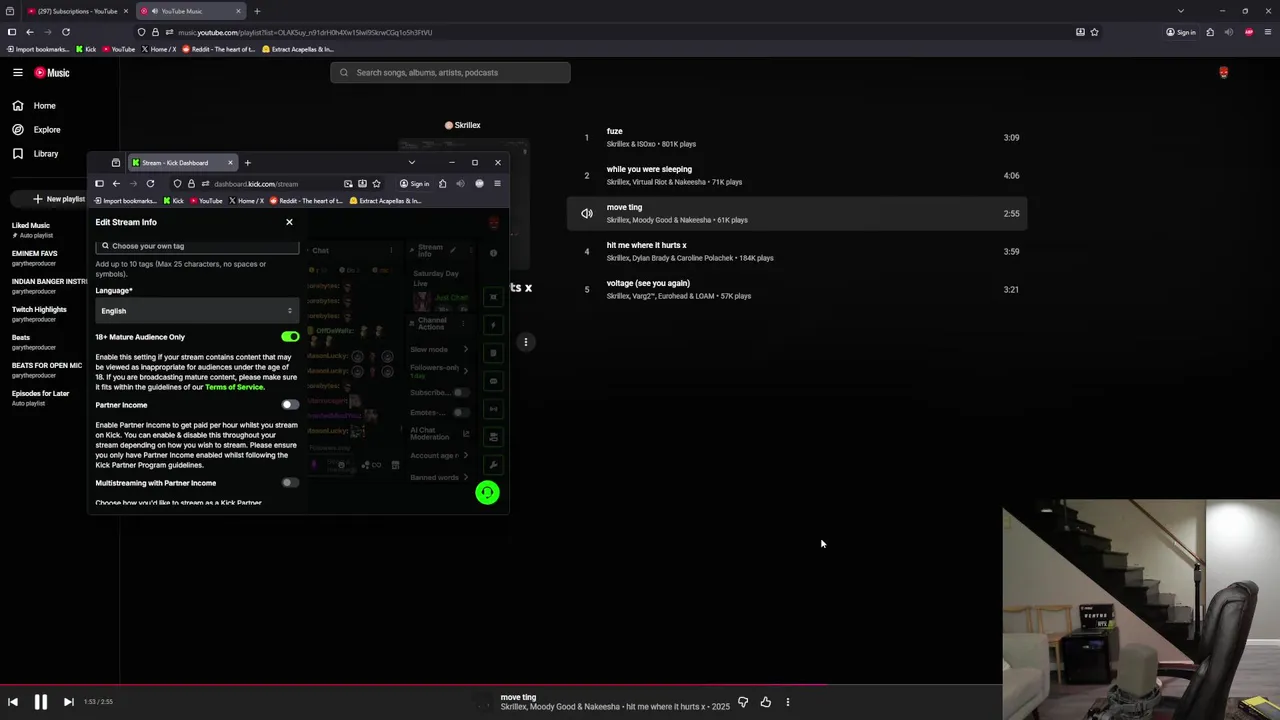The height and width of the screenshot is (720, 1280).
Task: Disable 18+ Mature Audience Only toggle
Action: pyautogui.click(x=290, y=337)
